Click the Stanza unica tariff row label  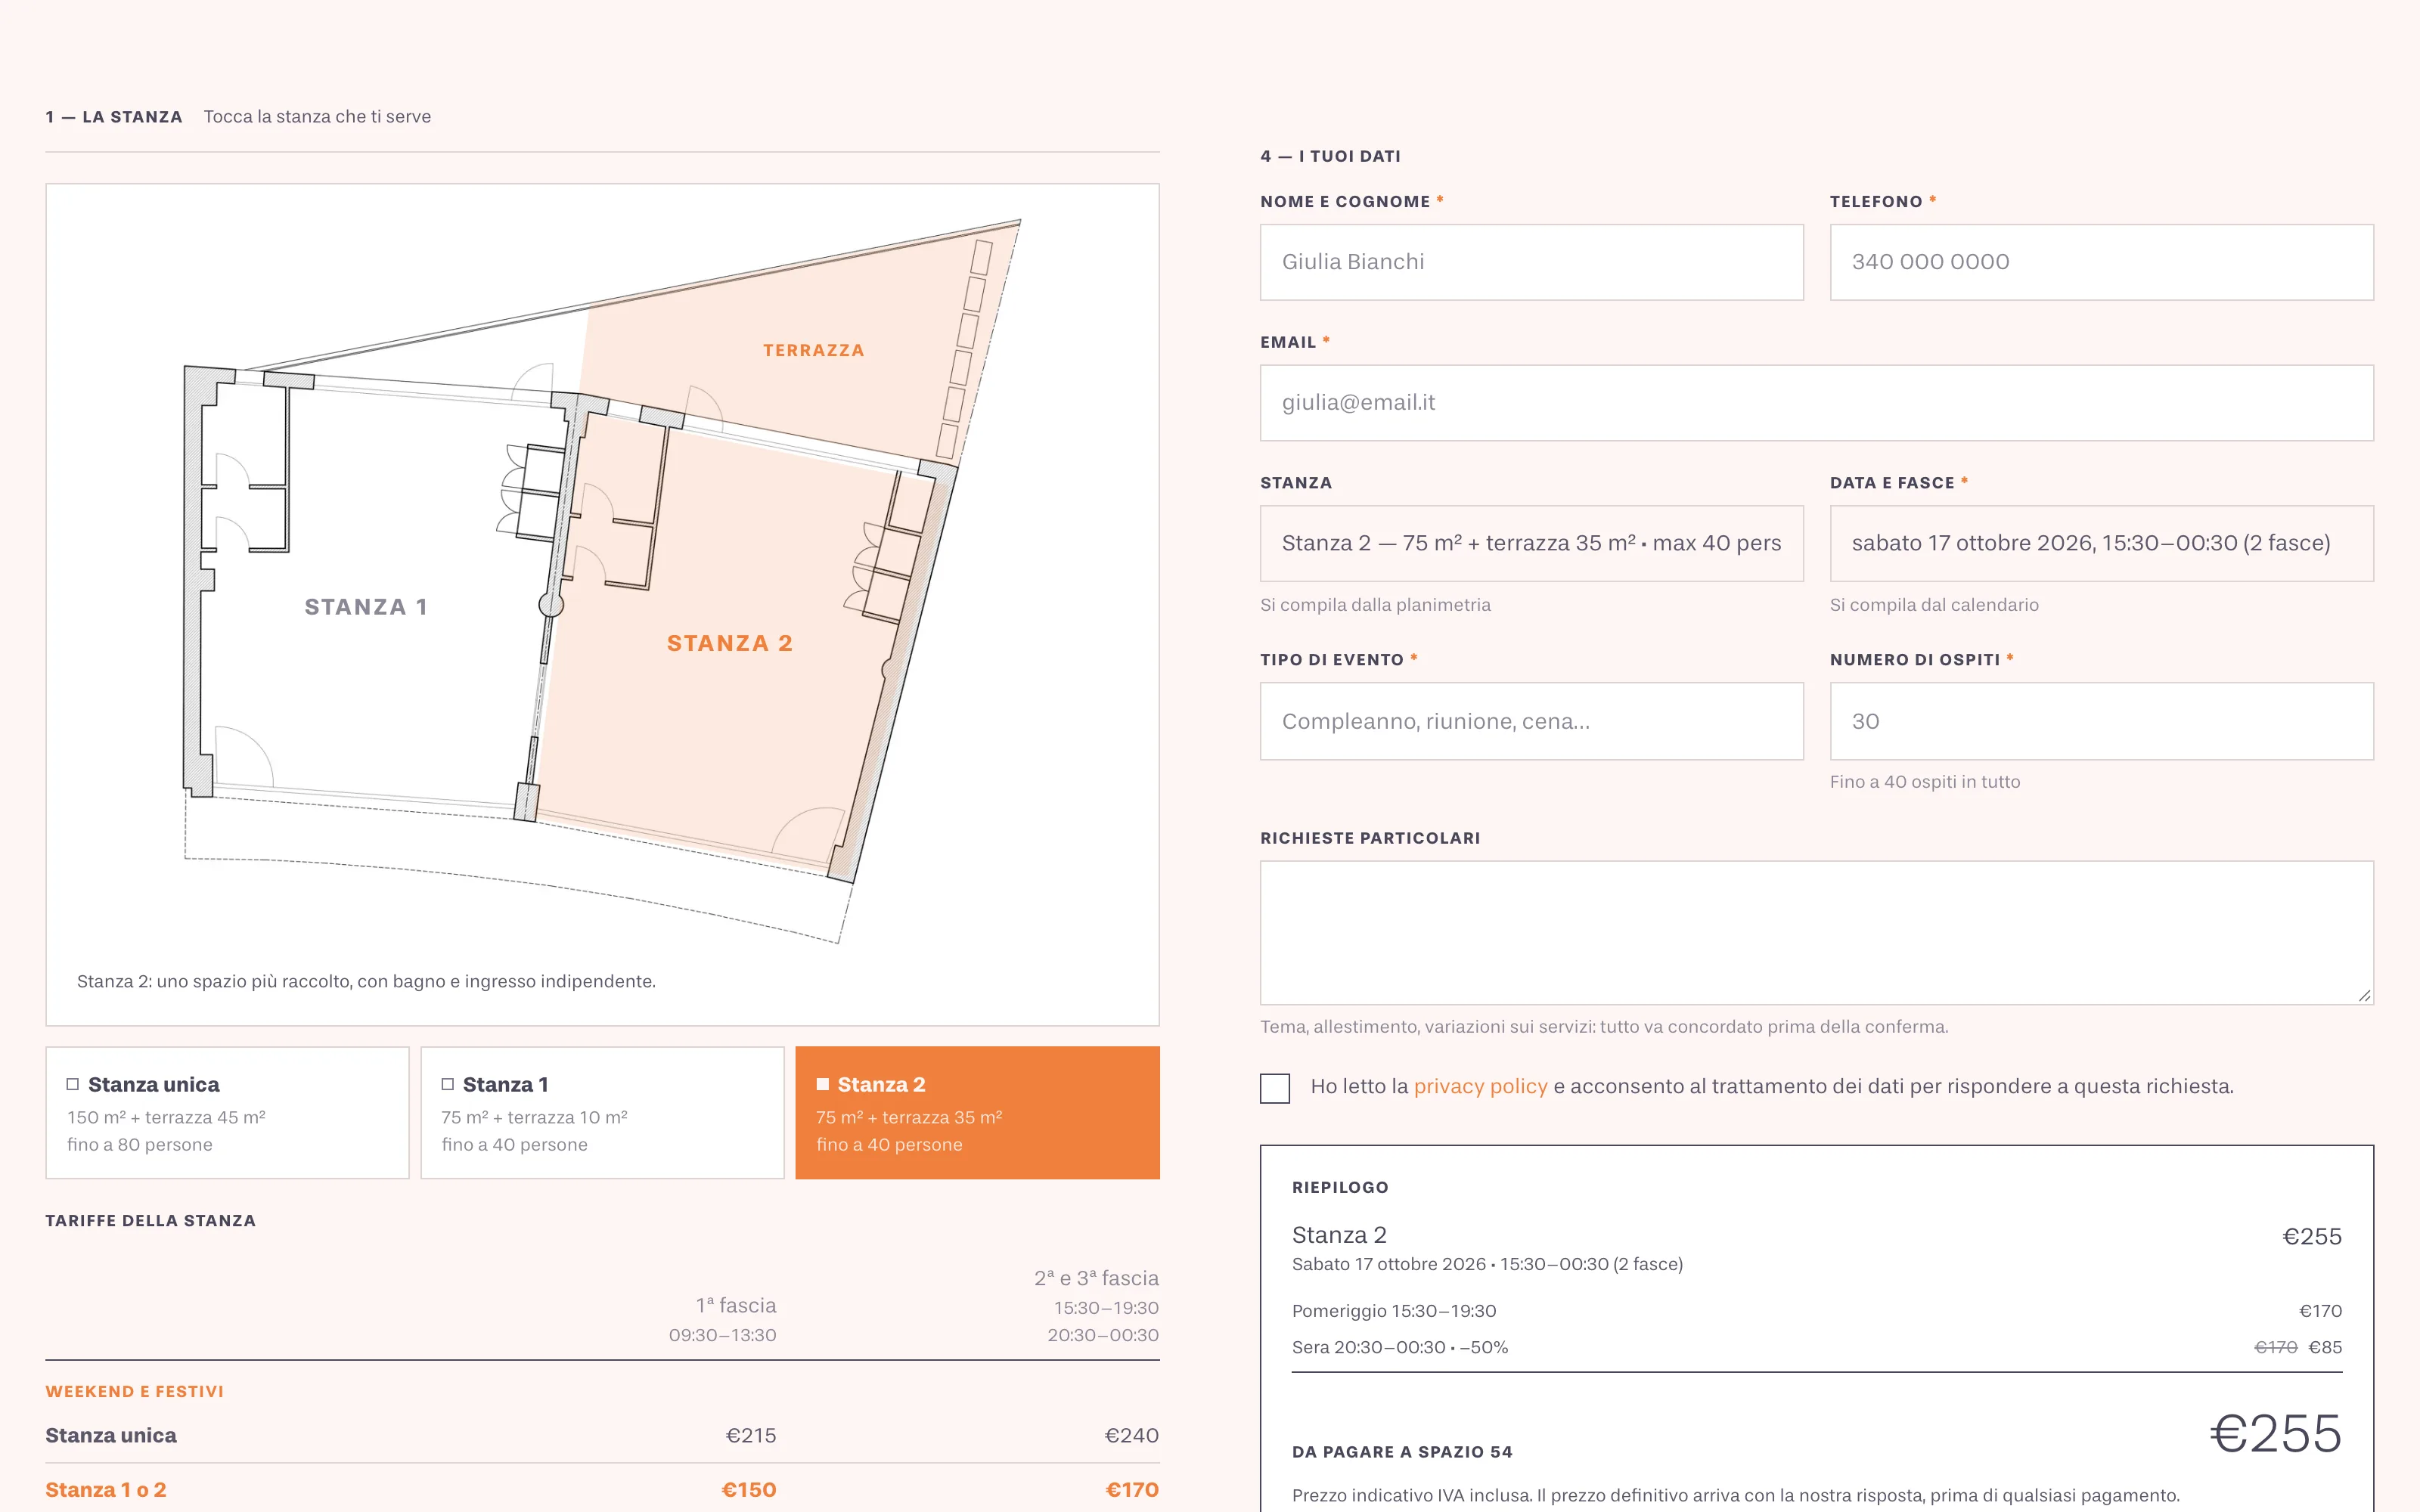point(111,1435)
